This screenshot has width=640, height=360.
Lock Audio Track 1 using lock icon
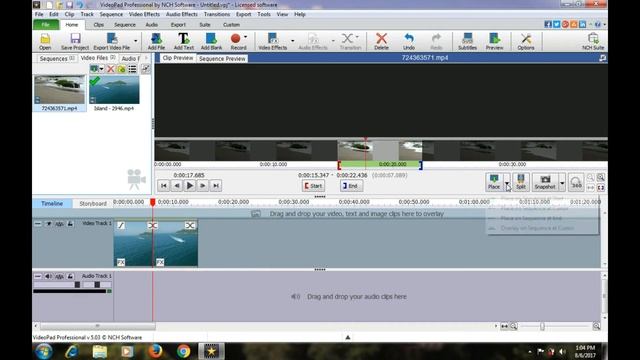(70, 276)
